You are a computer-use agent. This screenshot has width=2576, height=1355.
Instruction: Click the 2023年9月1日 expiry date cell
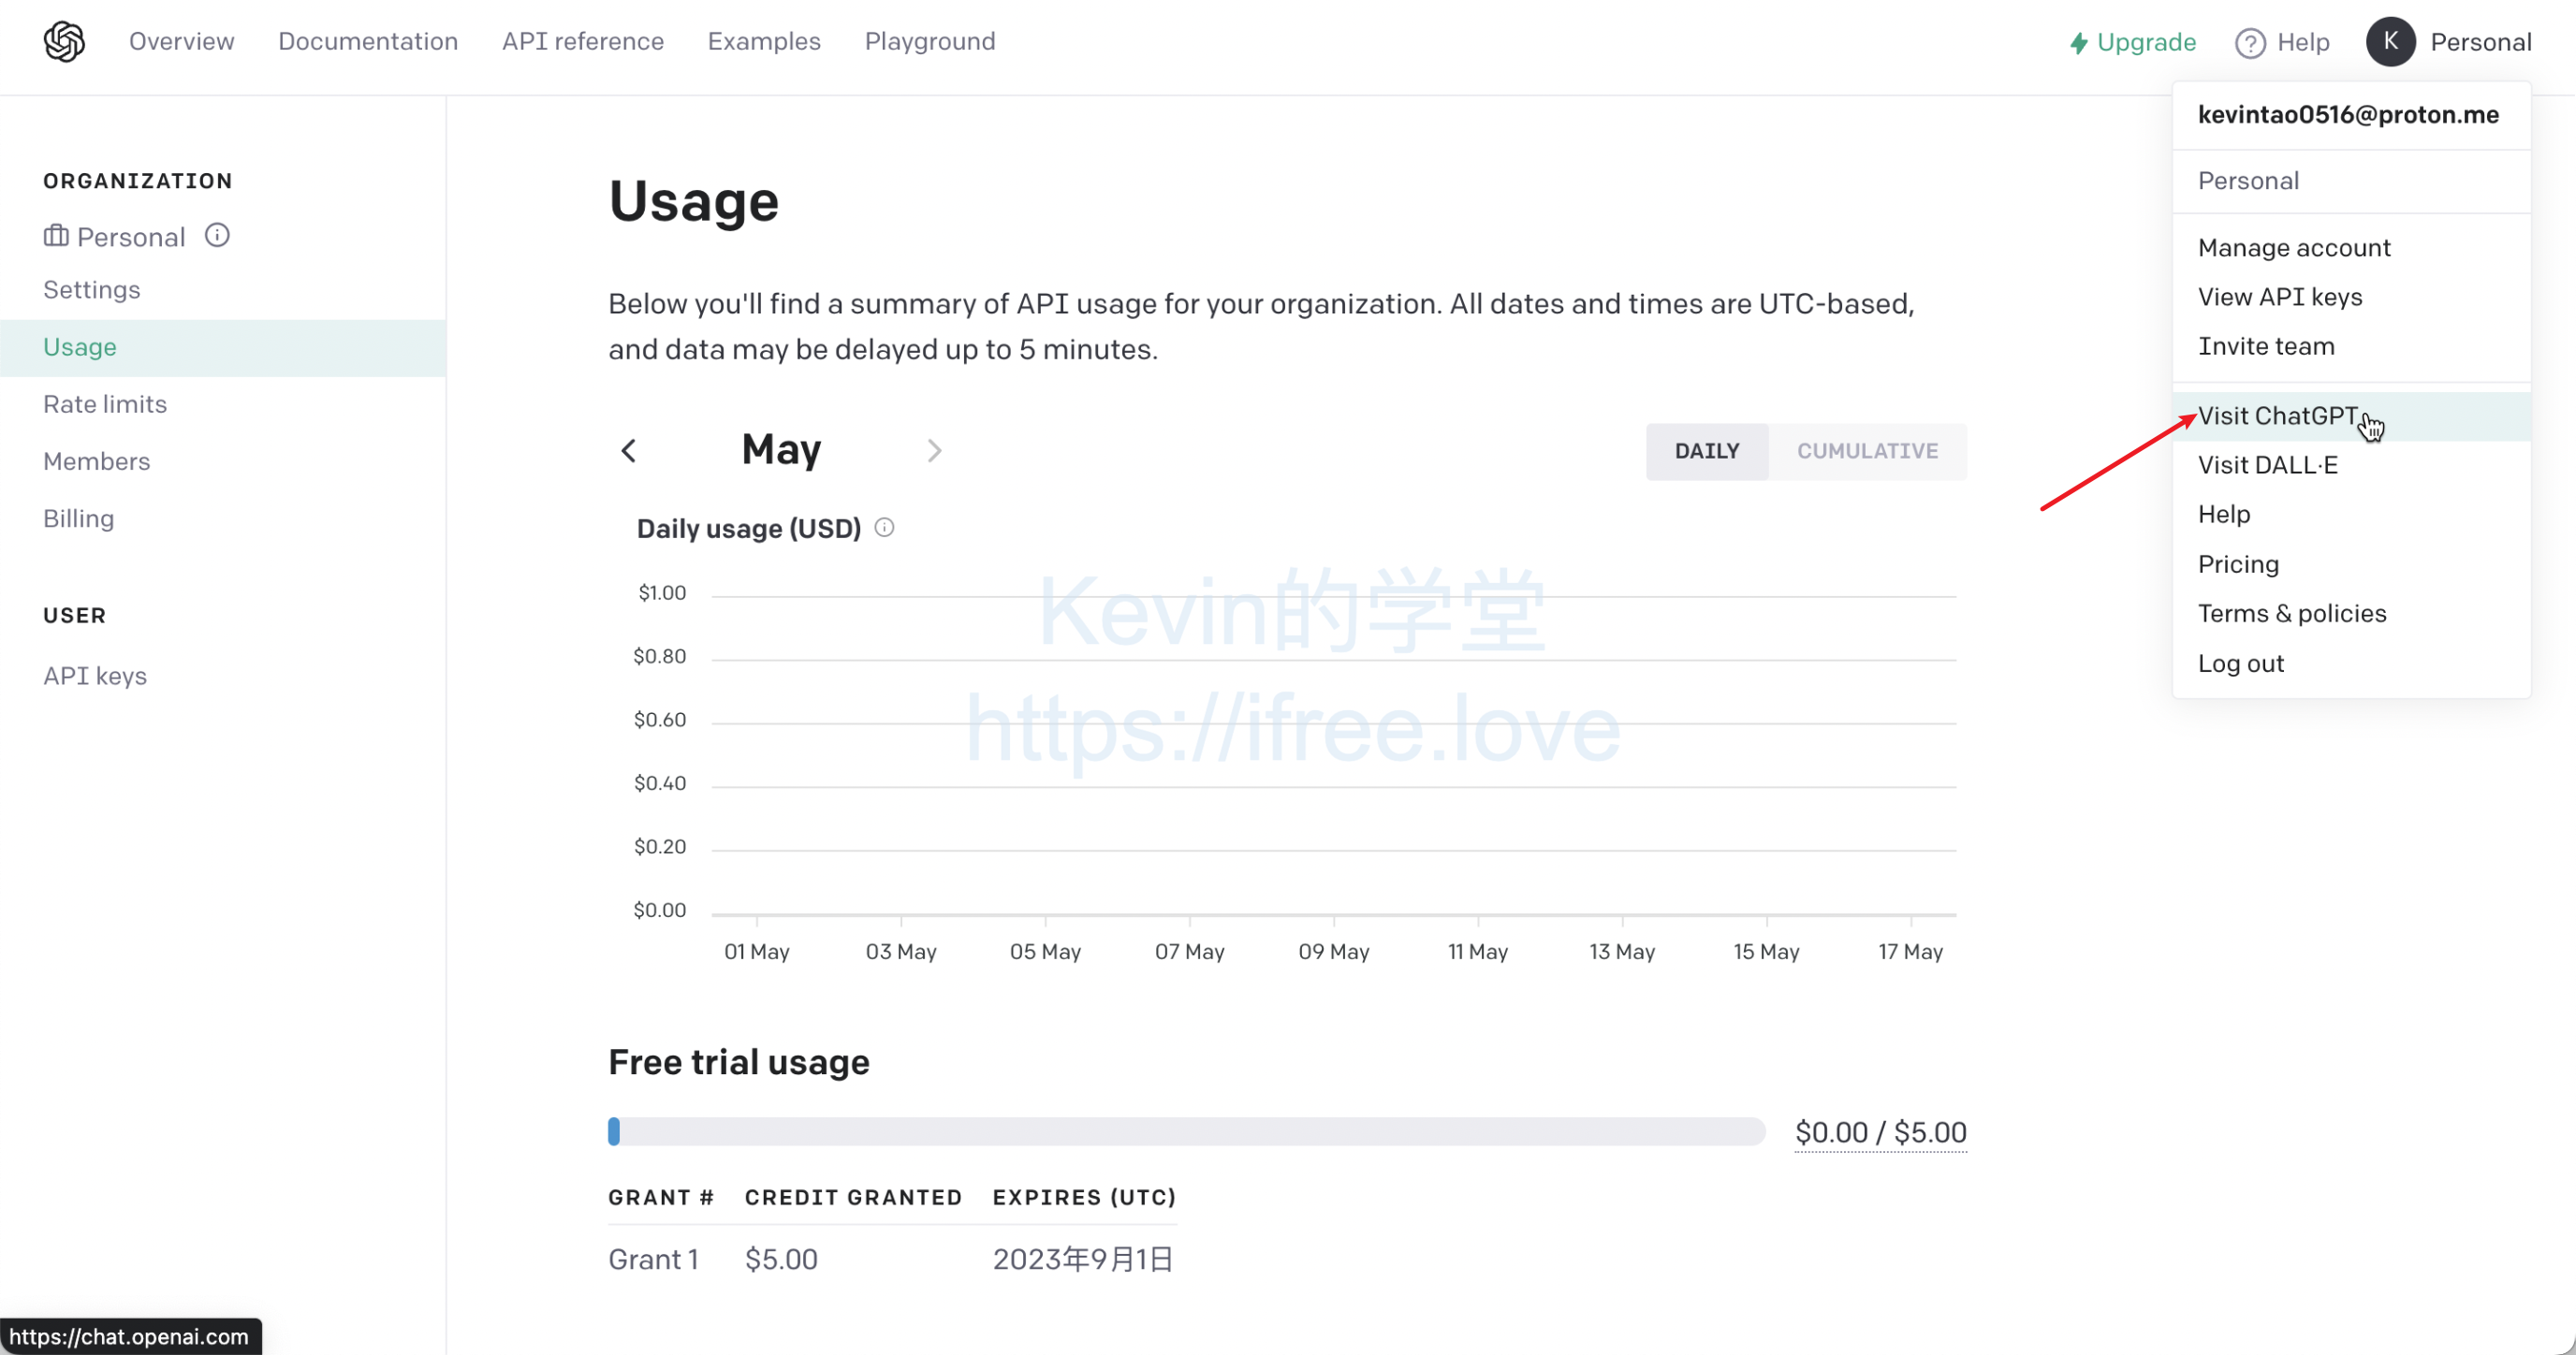tap(1083, 1259)
